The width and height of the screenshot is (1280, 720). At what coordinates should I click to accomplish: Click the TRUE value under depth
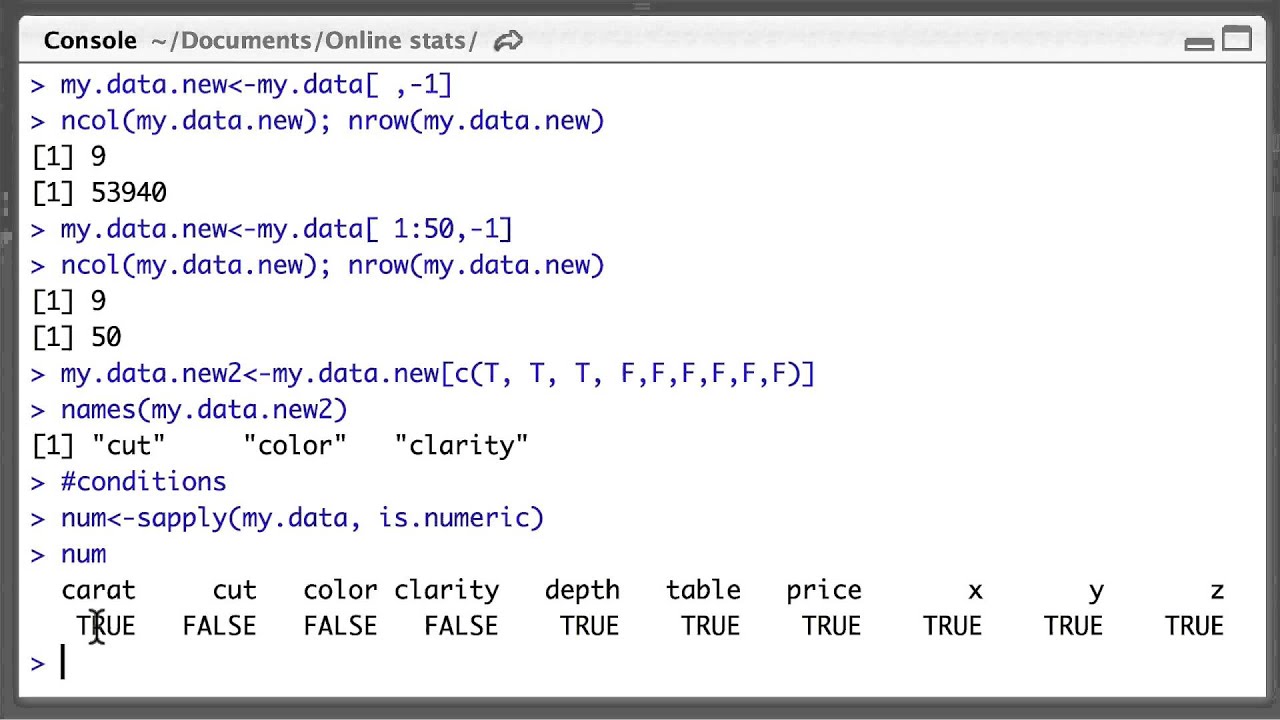coord(589,626)
